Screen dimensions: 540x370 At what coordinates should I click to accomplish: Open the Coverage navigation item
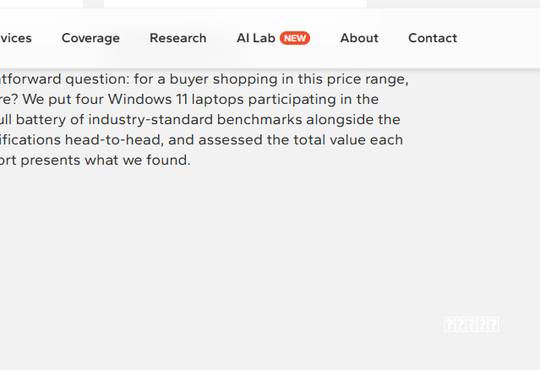tap(91, 38)
